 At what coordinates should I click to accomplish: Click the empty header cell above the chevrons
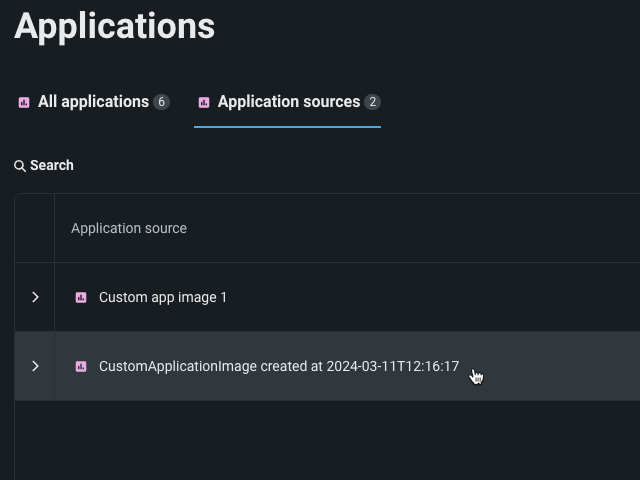(35, 228)
